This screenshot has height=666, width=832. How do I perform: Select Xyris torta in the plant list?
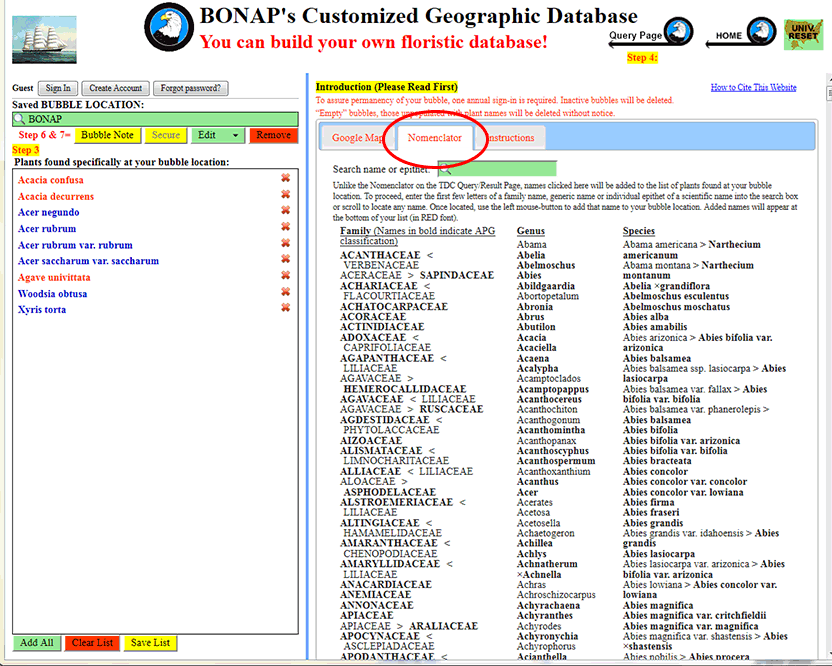point(42,309)
